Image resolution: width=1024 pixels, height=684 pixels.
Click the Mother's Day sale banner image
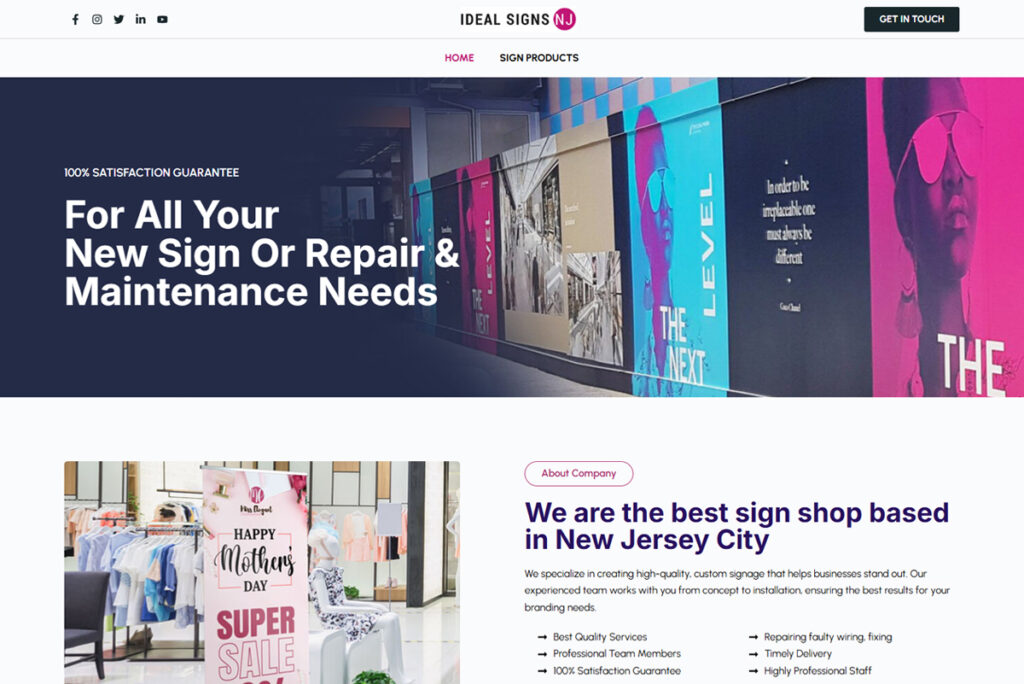point(262,572)
